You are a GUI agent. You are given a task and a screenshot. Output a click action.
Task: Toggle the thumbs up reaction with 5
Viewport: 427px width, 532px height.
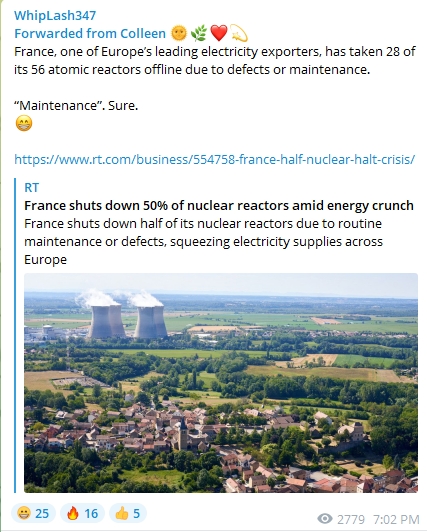pyautogui.click(x=128, y=513)
